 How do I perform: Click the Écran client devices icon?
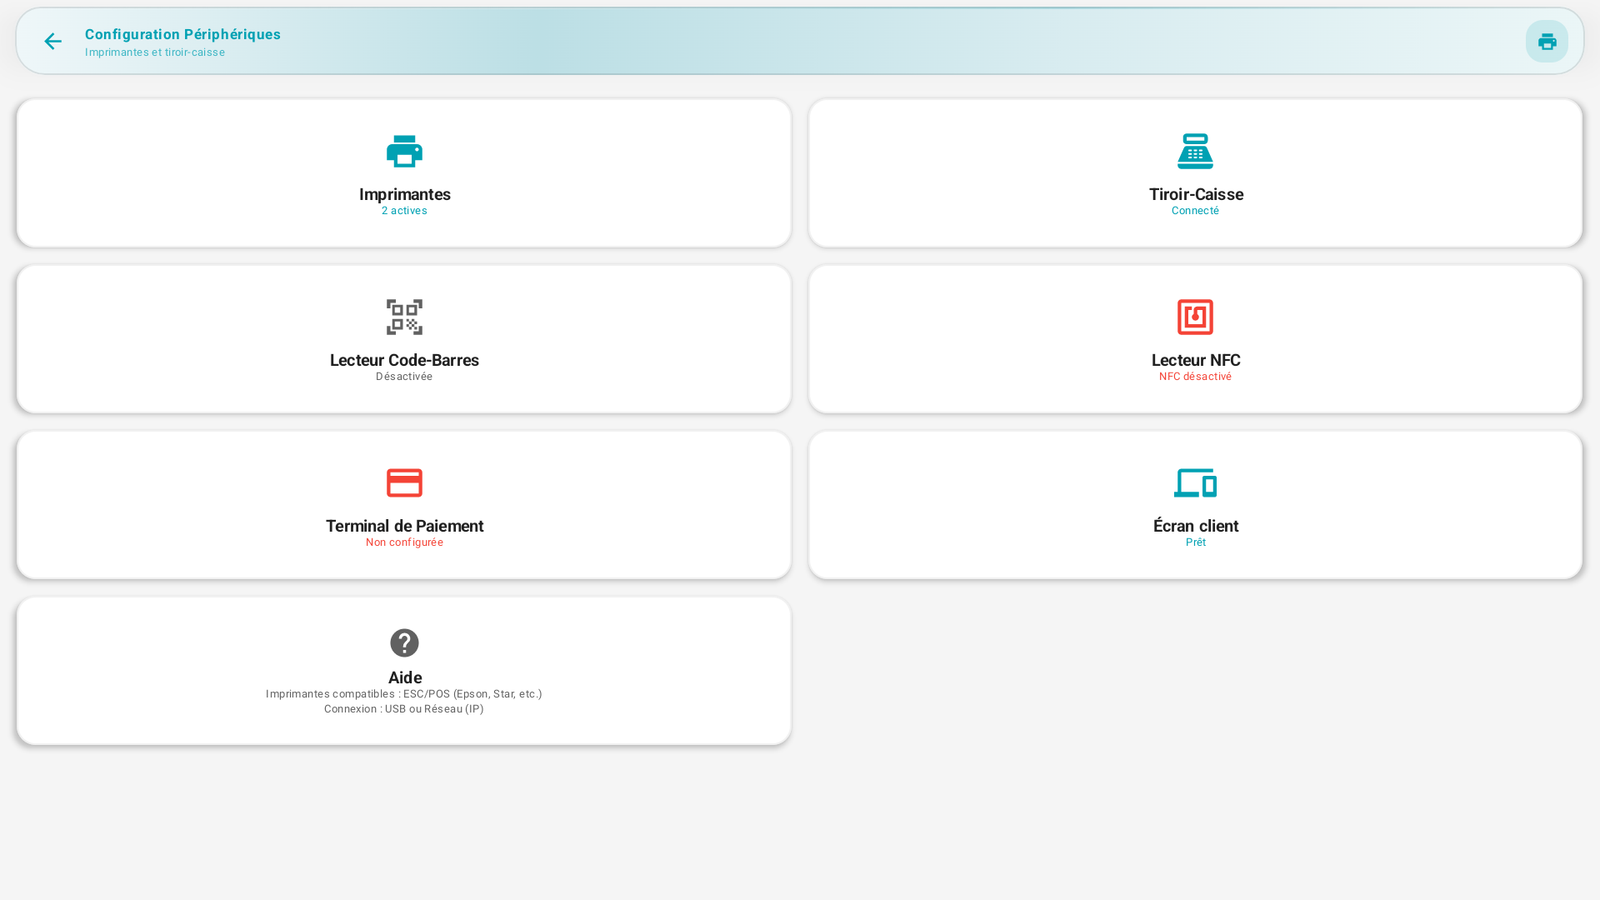tap(1195, 483)
